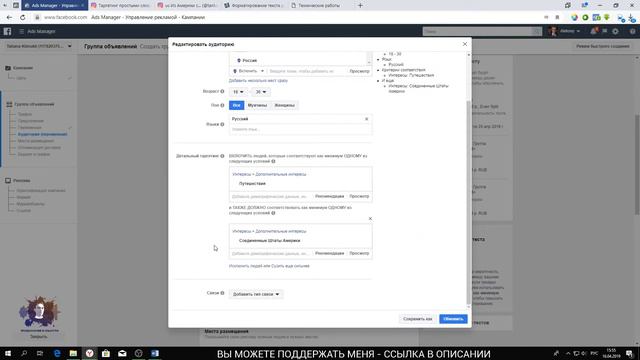
Task: Remove the second targeting condition block
Action: tap(370, 219)
